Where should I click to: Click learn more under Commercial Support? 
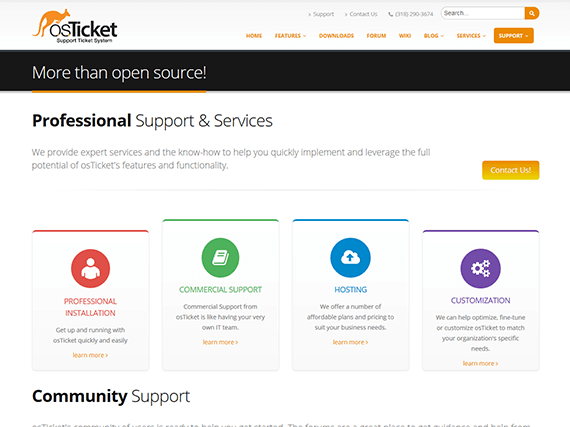click(220, 342)
